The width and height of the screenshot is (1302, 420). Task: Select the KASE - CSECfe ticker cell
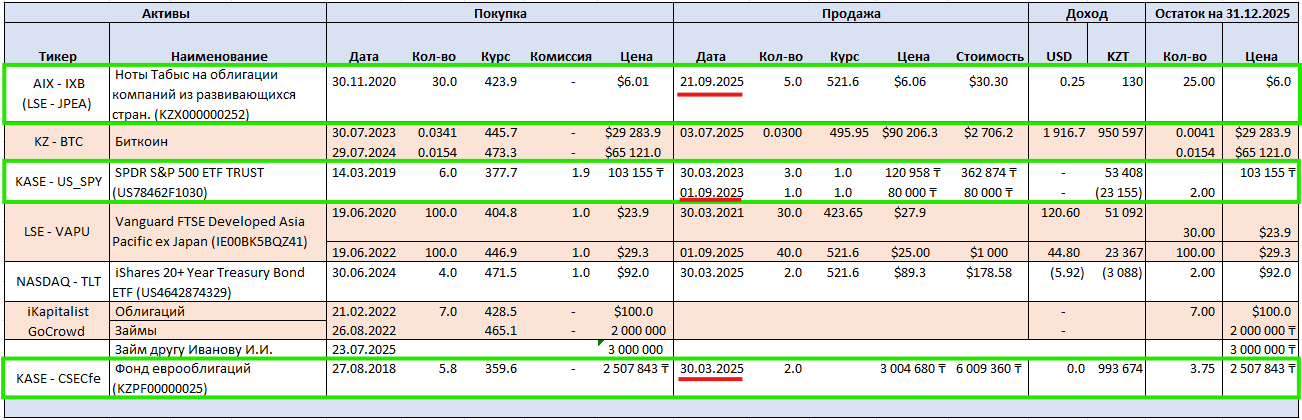point(57,378)
